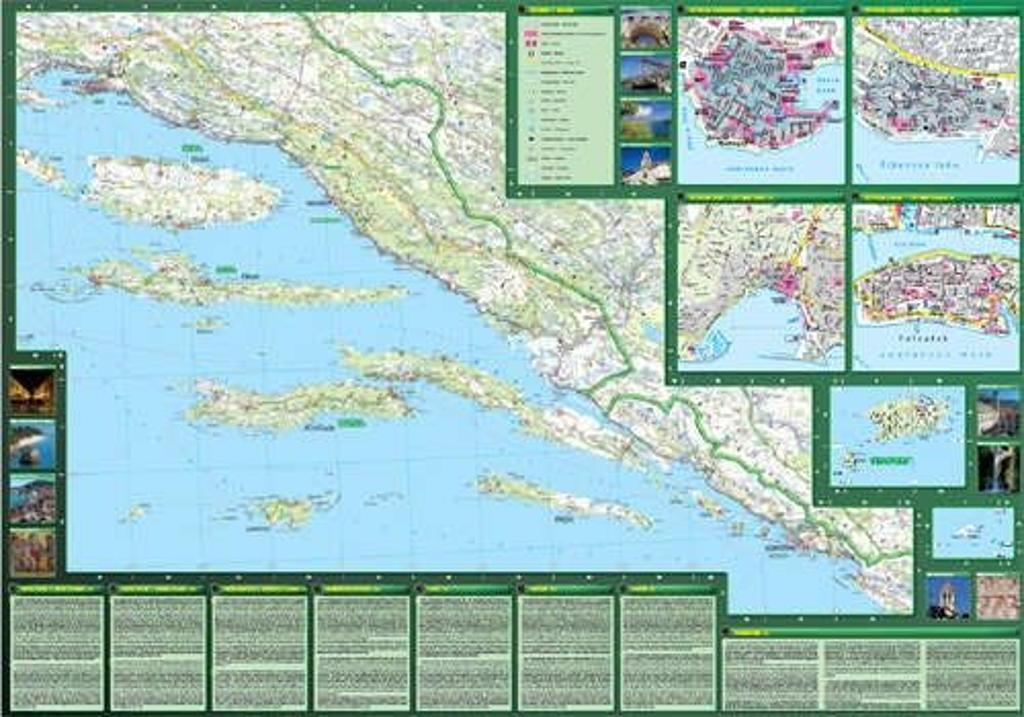
Task: Open the stone arch photo thumbnail
Action: coord(645,28)
